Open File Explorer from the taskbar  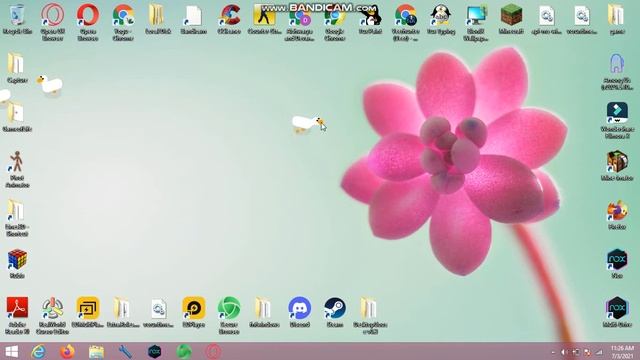pos(96,351)
